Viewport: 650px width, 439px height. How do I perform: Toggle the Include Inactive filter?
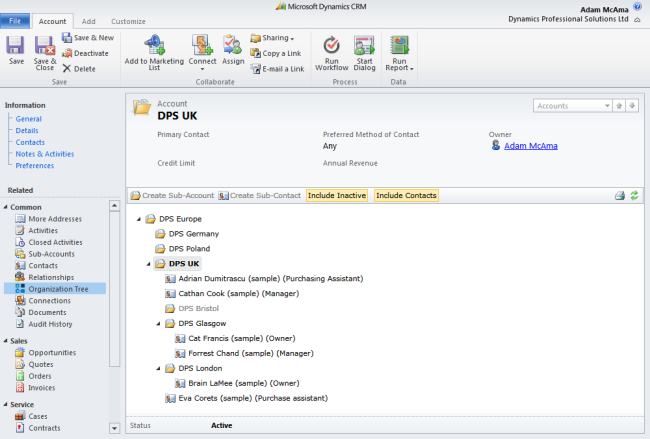(x=337, y=196)
